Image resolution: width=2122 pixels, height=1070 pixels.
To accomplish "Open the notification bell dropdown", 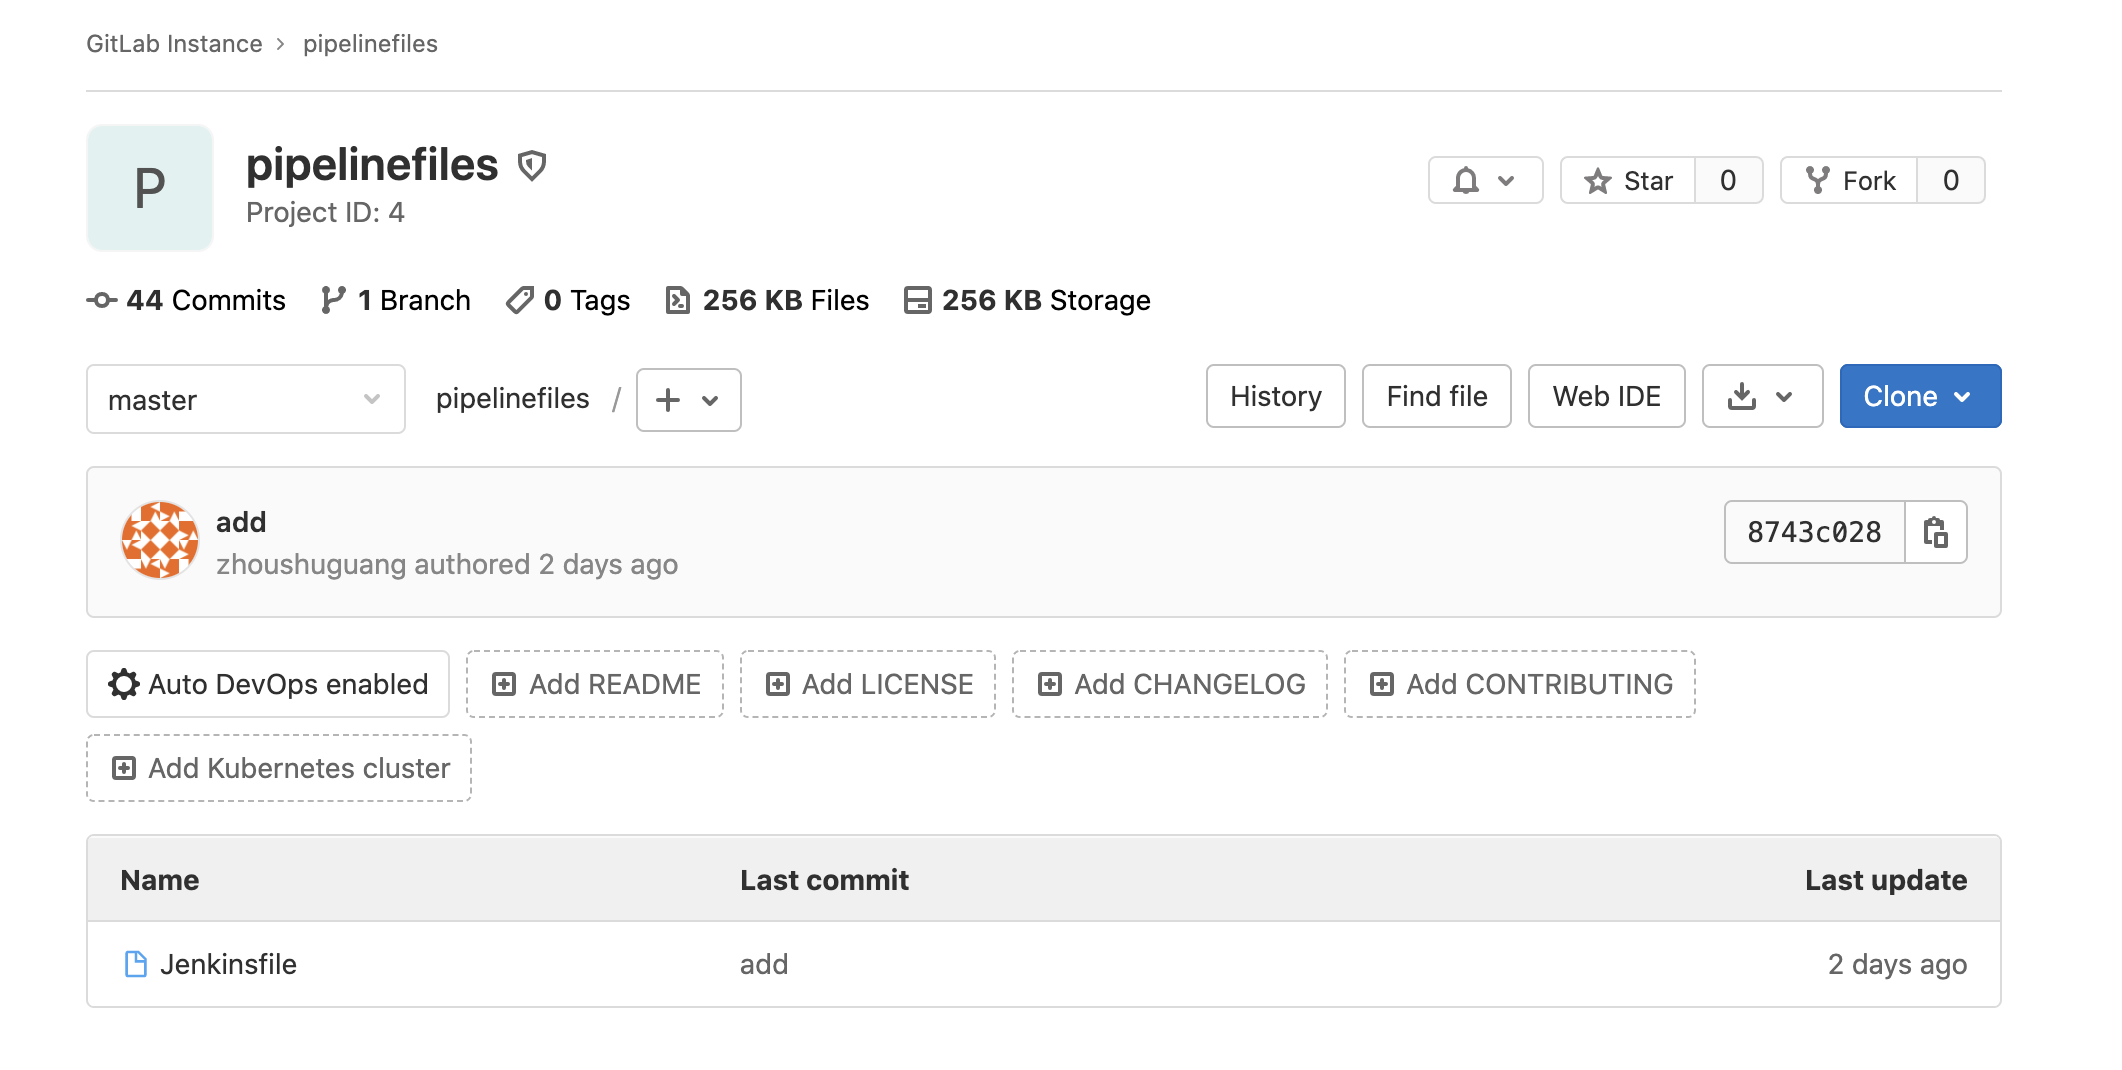I will pos(1485,181).
